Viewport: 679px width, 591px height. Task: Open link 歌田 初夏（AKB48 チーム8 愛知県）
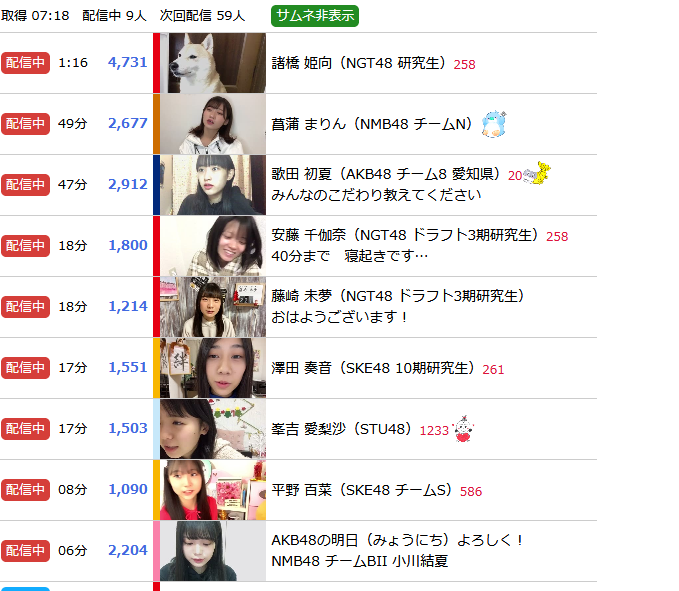click(386, 174)
